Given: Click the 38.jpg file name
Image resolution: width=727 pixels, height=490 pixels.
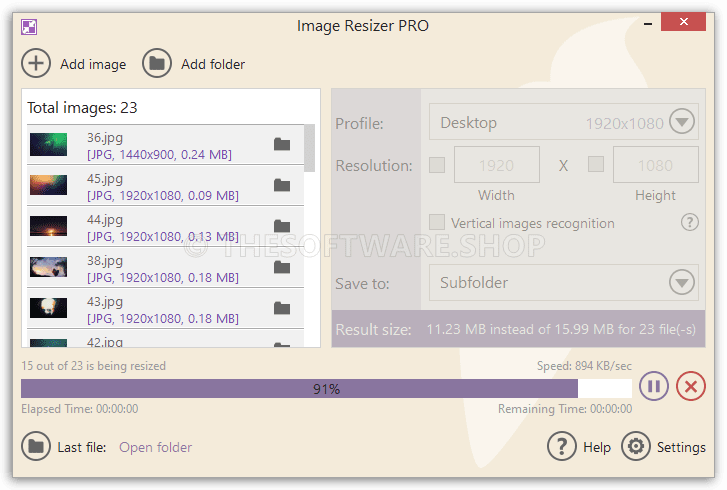Looking at the screenshot, I should click(105, 261).
